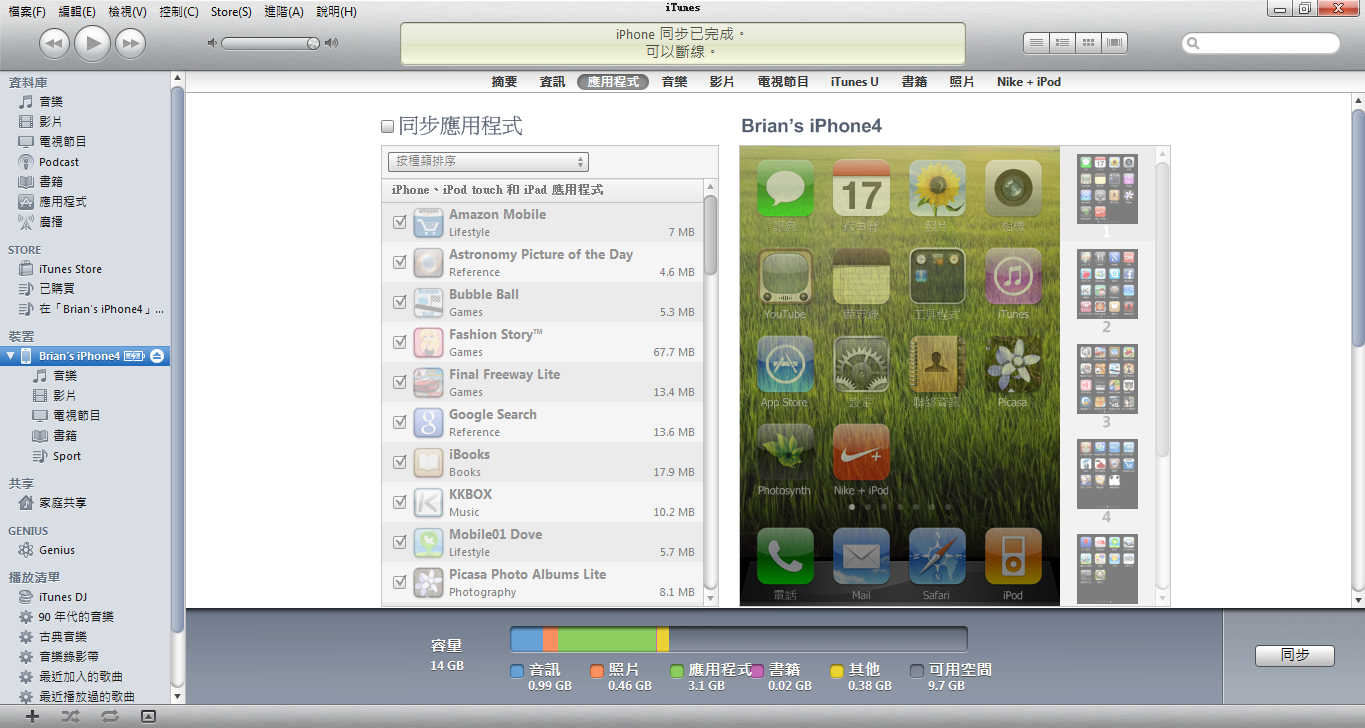Select the Contacts app icon on home screen
This screenshot has width=1365, height=728.
(937, 364)
